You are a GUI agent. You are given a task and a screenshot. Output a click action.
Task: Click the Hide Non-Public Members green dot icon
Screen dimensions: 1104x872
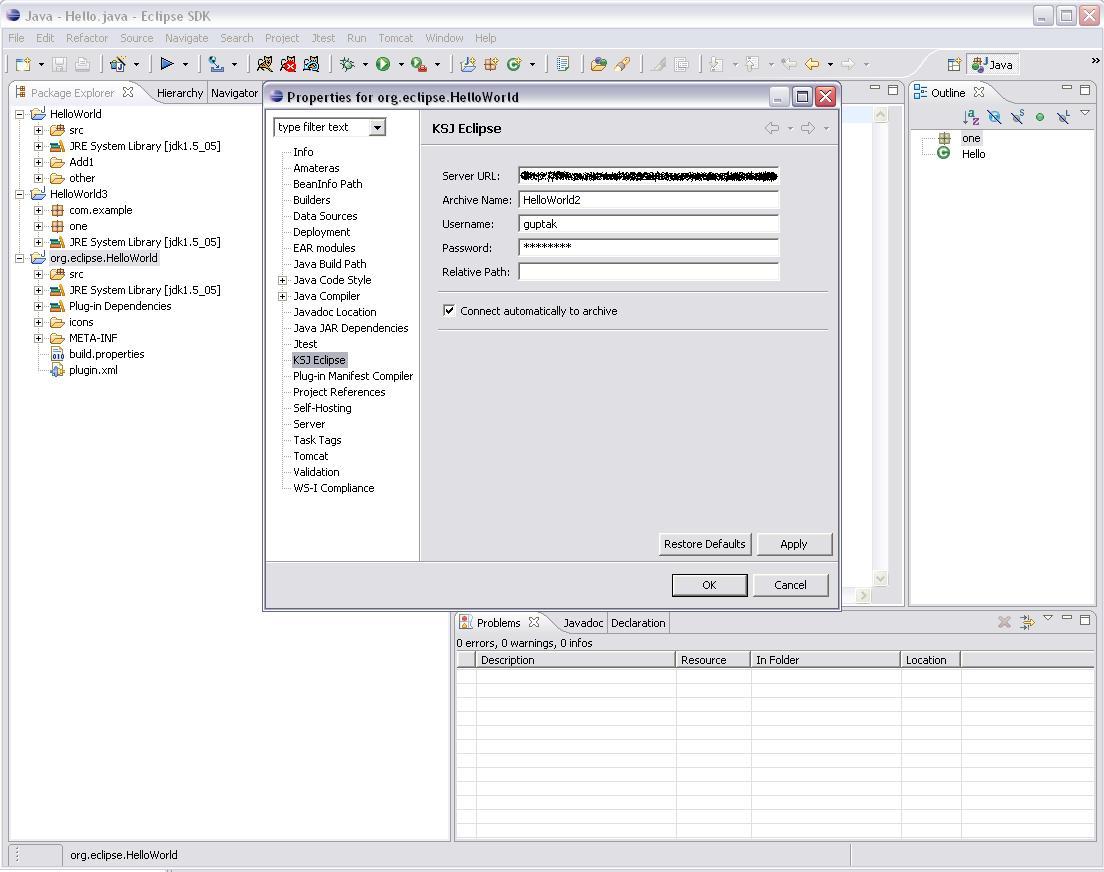pos(1040,117)
